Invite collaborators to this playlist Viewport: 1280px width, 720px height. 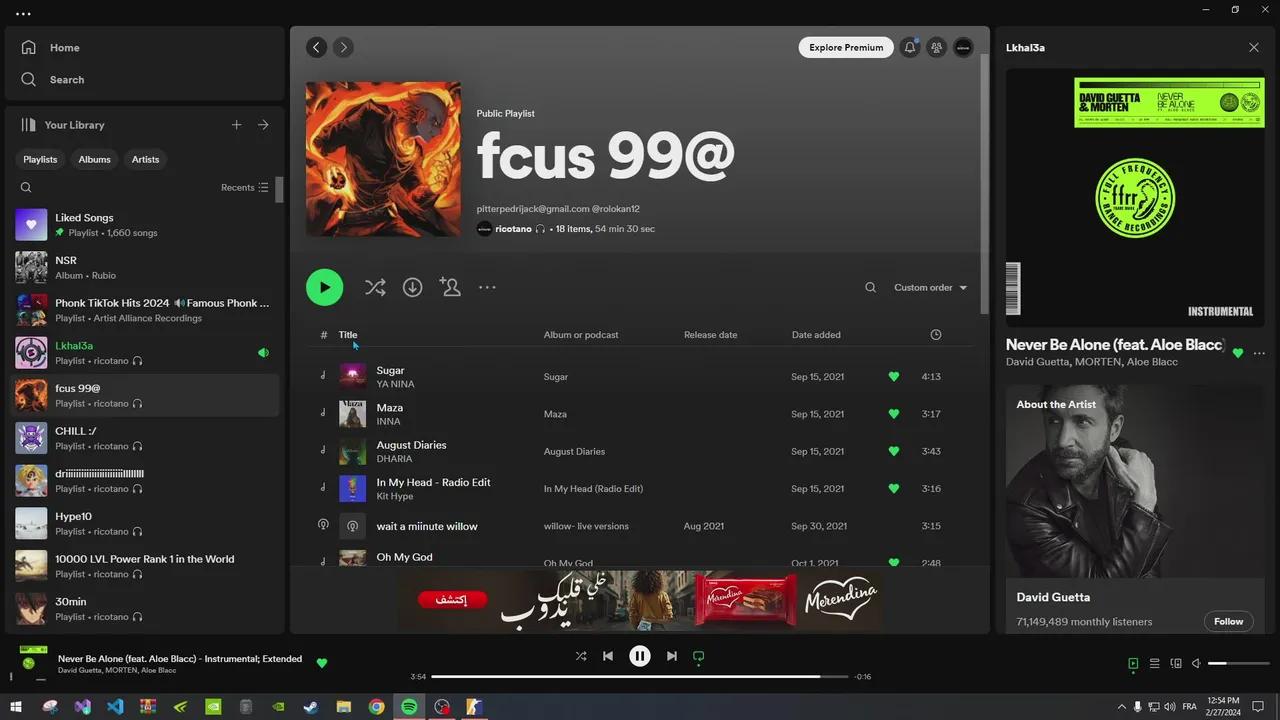pyautogui.click(x=450, y=287)
